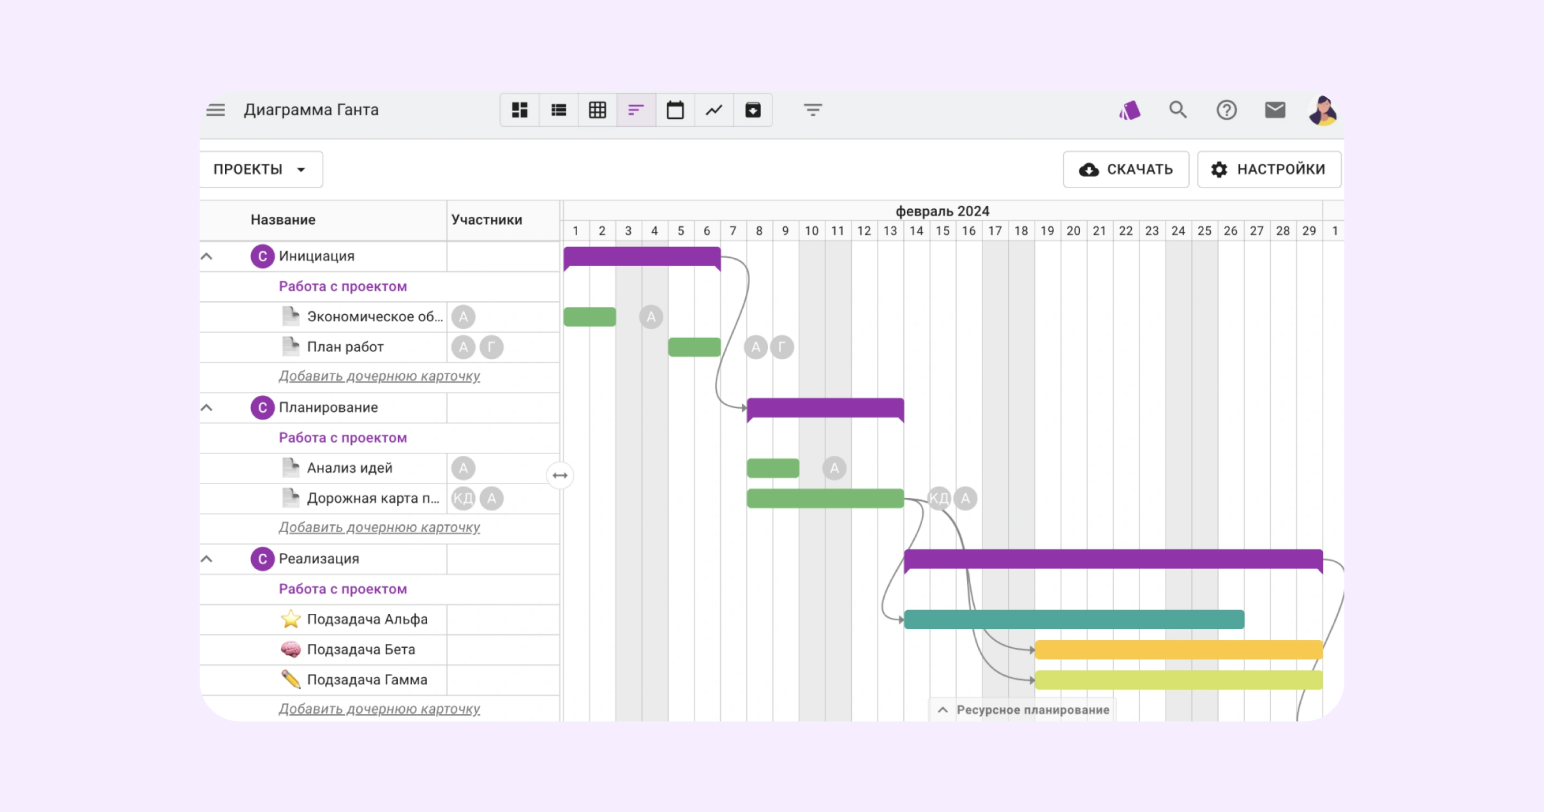1544x812 pixels.
Task: Click the brain icon of Подзадача Бета
Action: point(291,649)
